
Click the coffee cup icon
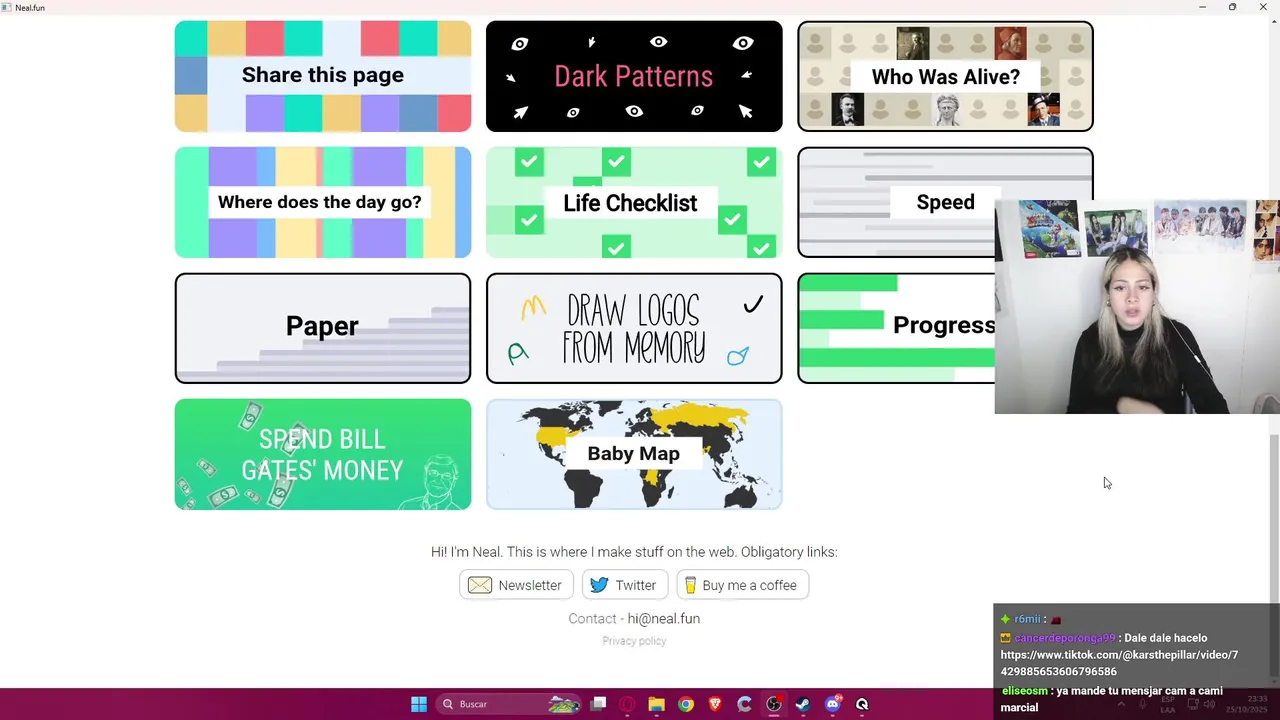(690, 585)
